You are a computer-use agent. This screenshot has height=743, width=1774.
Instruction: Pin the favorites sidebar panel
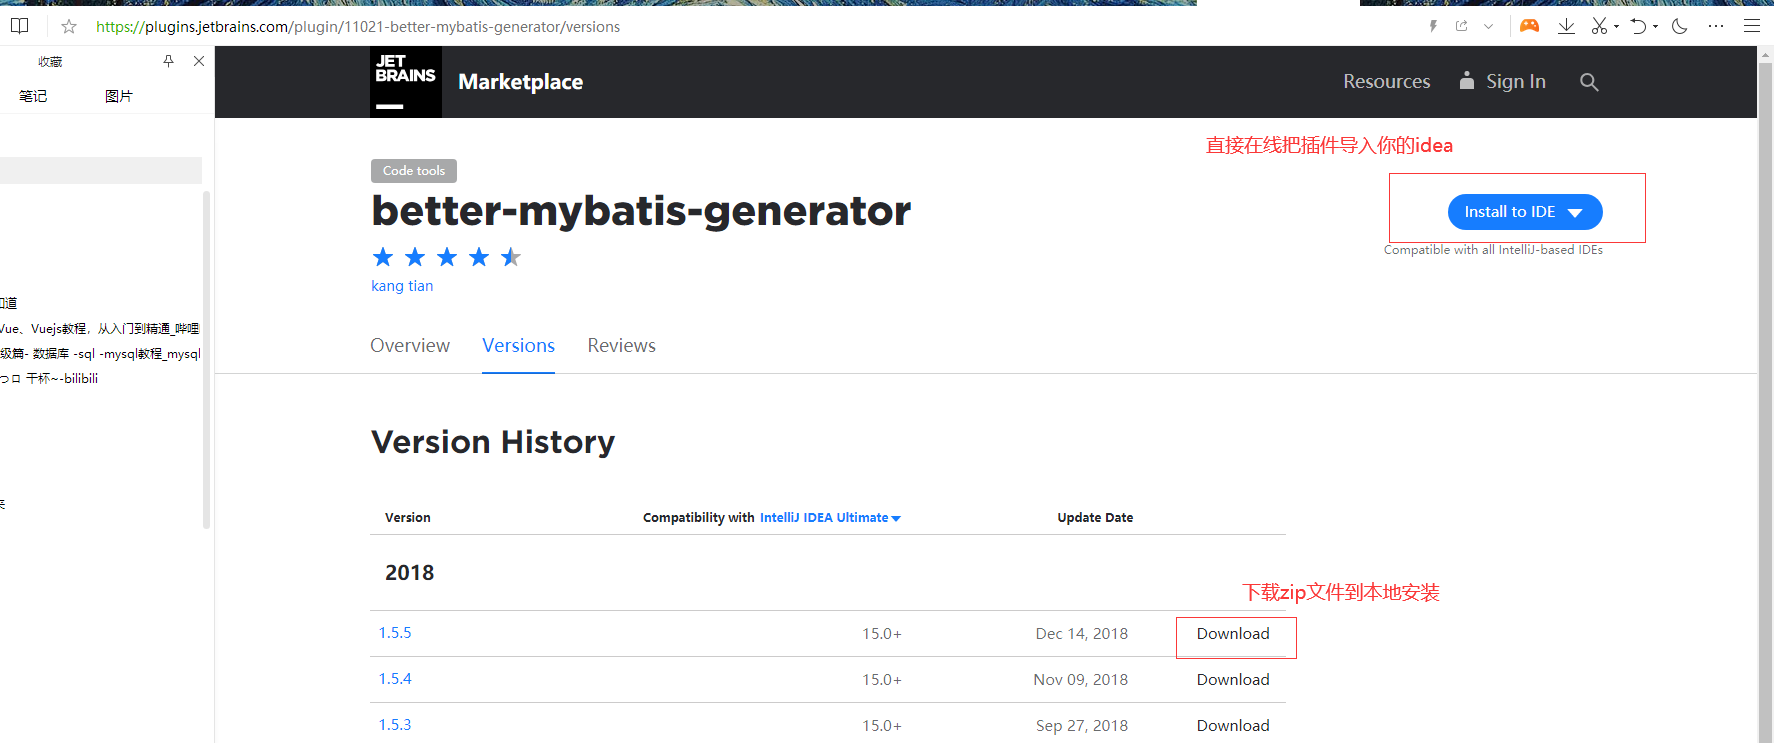pos(168,61)
